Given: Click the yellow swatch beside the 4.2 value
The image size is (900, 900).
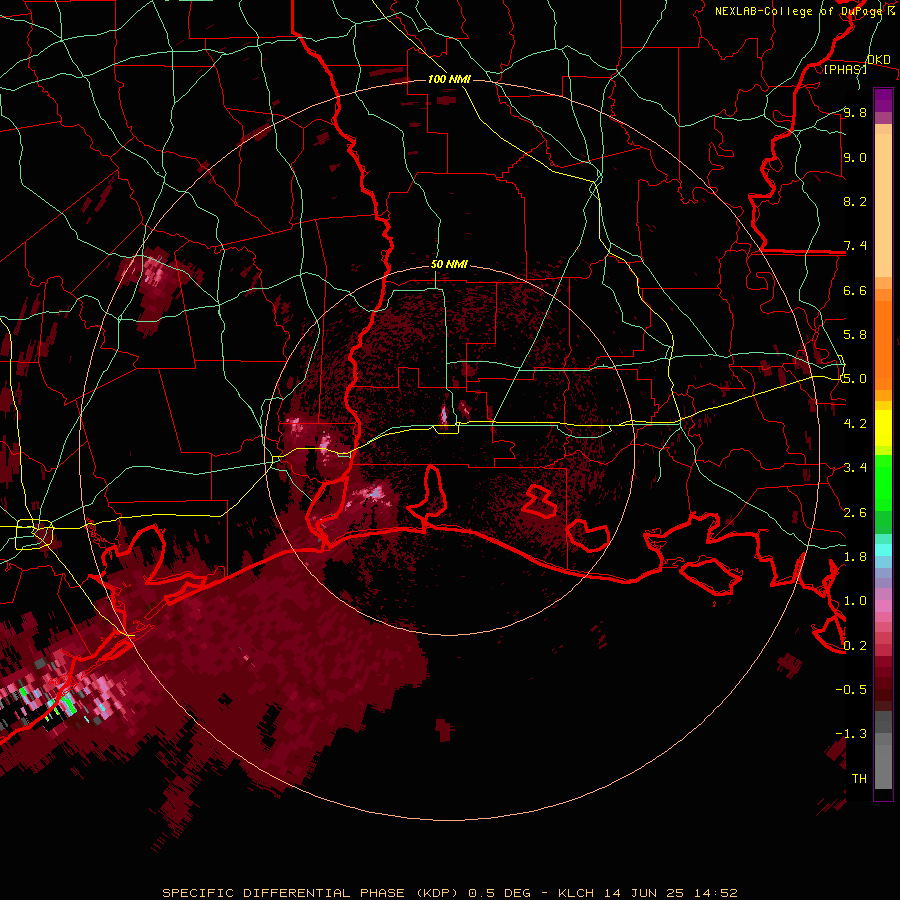Looking at the screenshot, I should pos(883,428).
